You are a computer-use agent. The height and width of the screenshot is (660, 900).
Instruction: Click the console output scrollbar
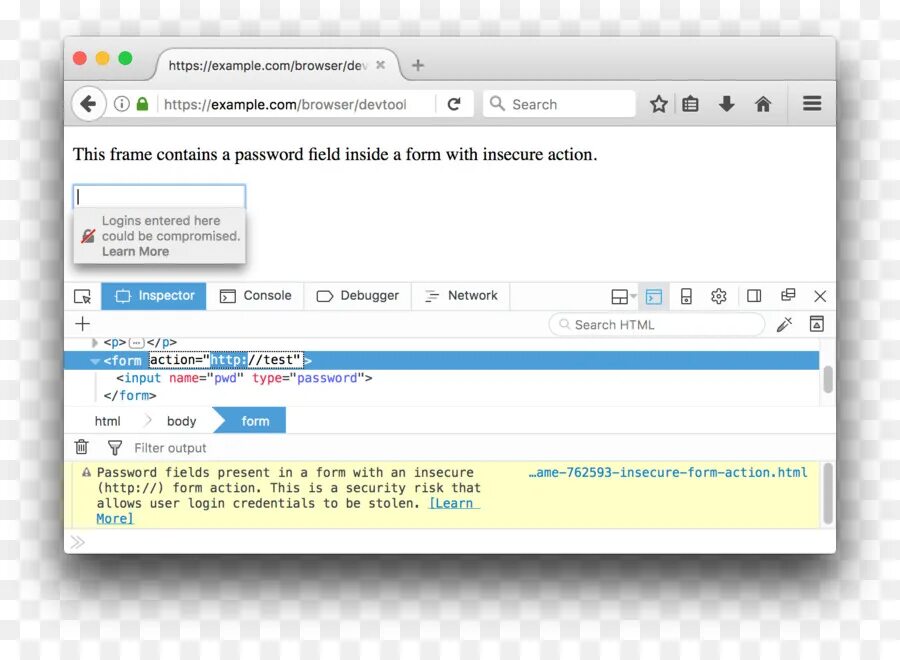(x=828, y=494)
